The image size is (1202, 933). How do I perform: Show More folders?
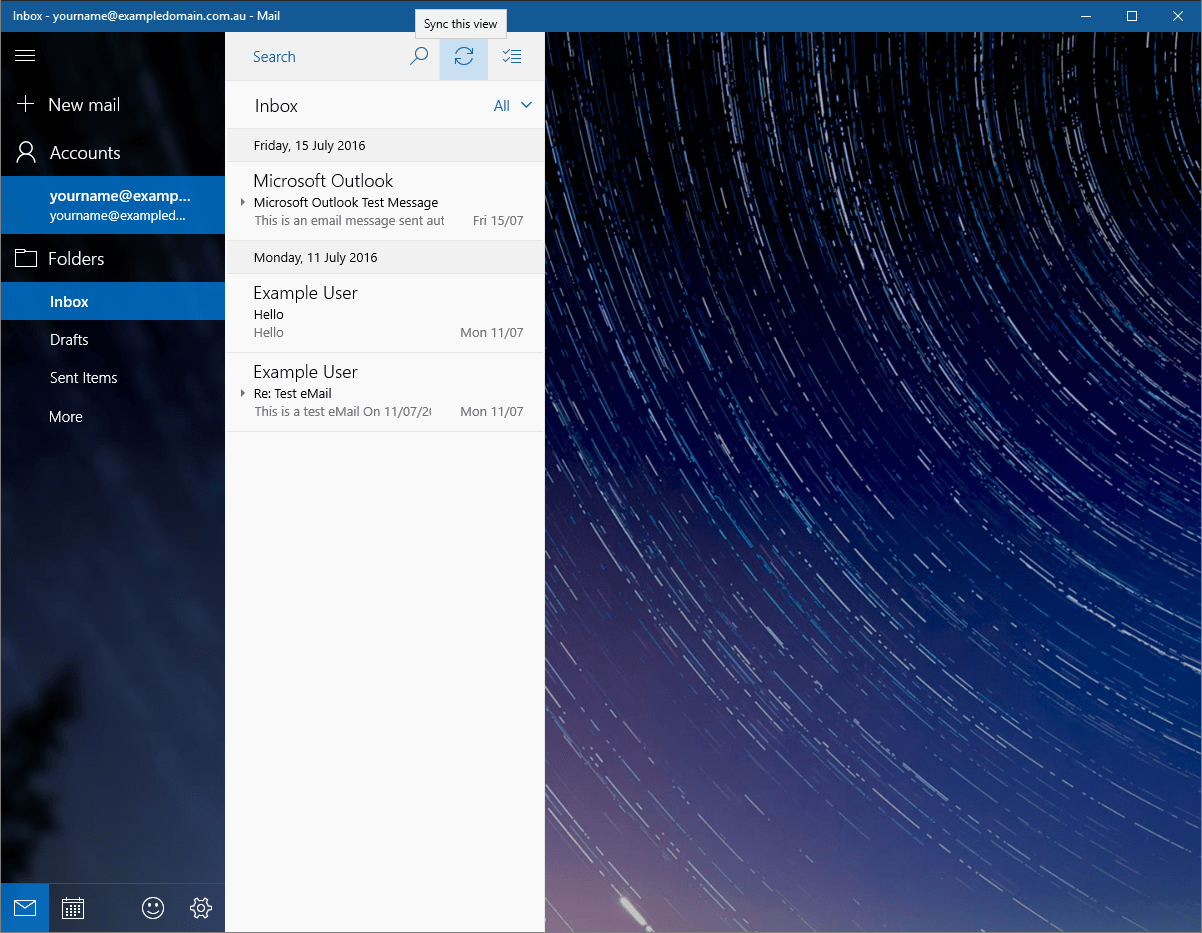(x=66, y=417)
